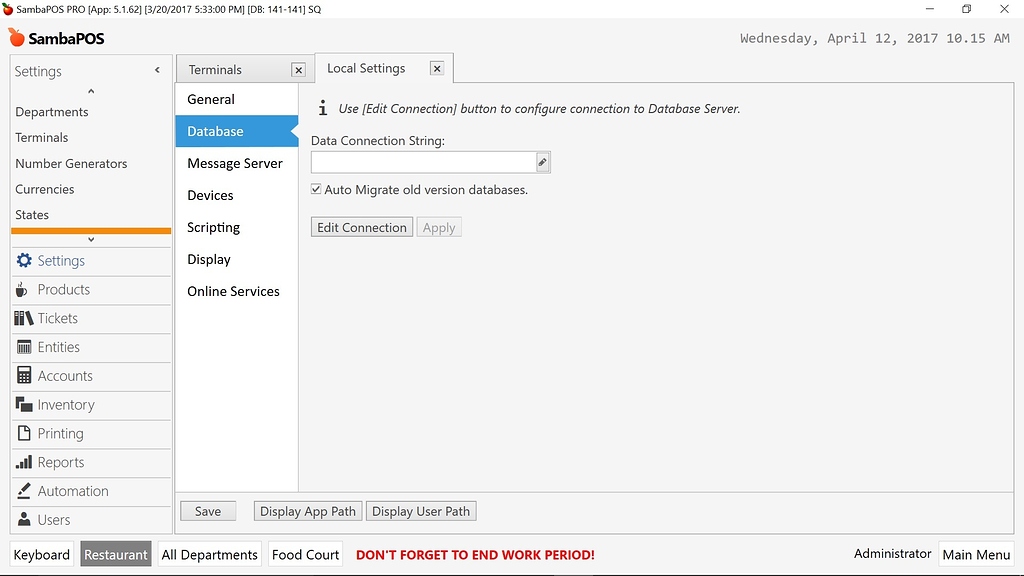This screenshot has width=1024, height=576.
Task: Collapse the settings list with the up chevron
Action: 90,91
